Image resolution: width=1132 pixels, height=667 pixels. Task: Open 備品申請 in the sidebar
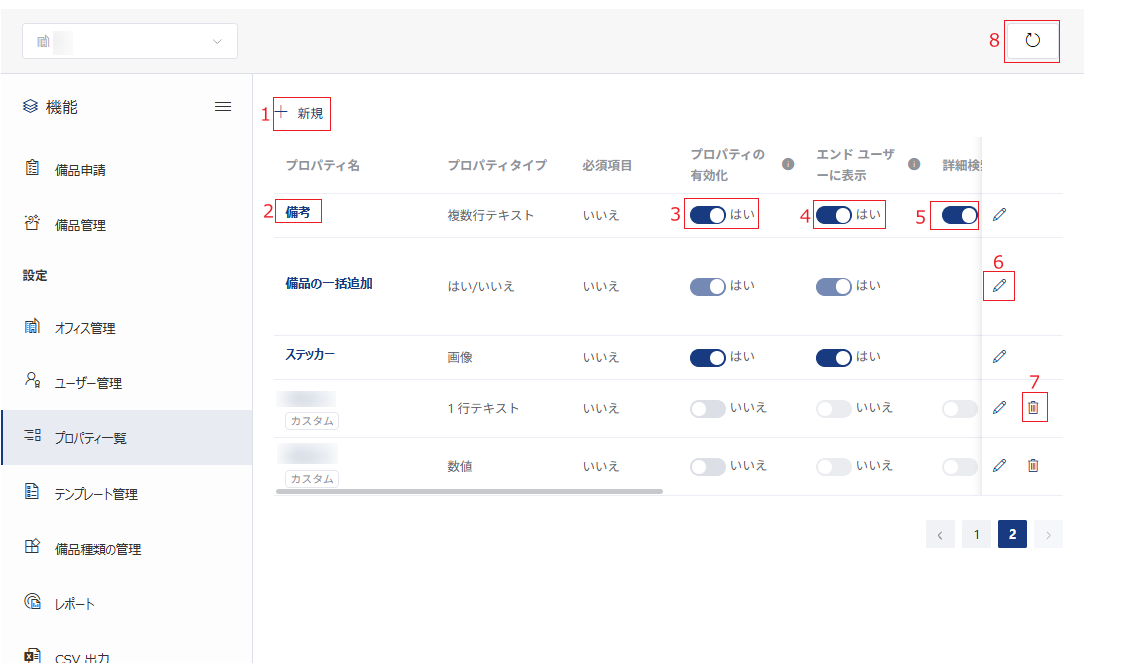click(x=80, y=170)
